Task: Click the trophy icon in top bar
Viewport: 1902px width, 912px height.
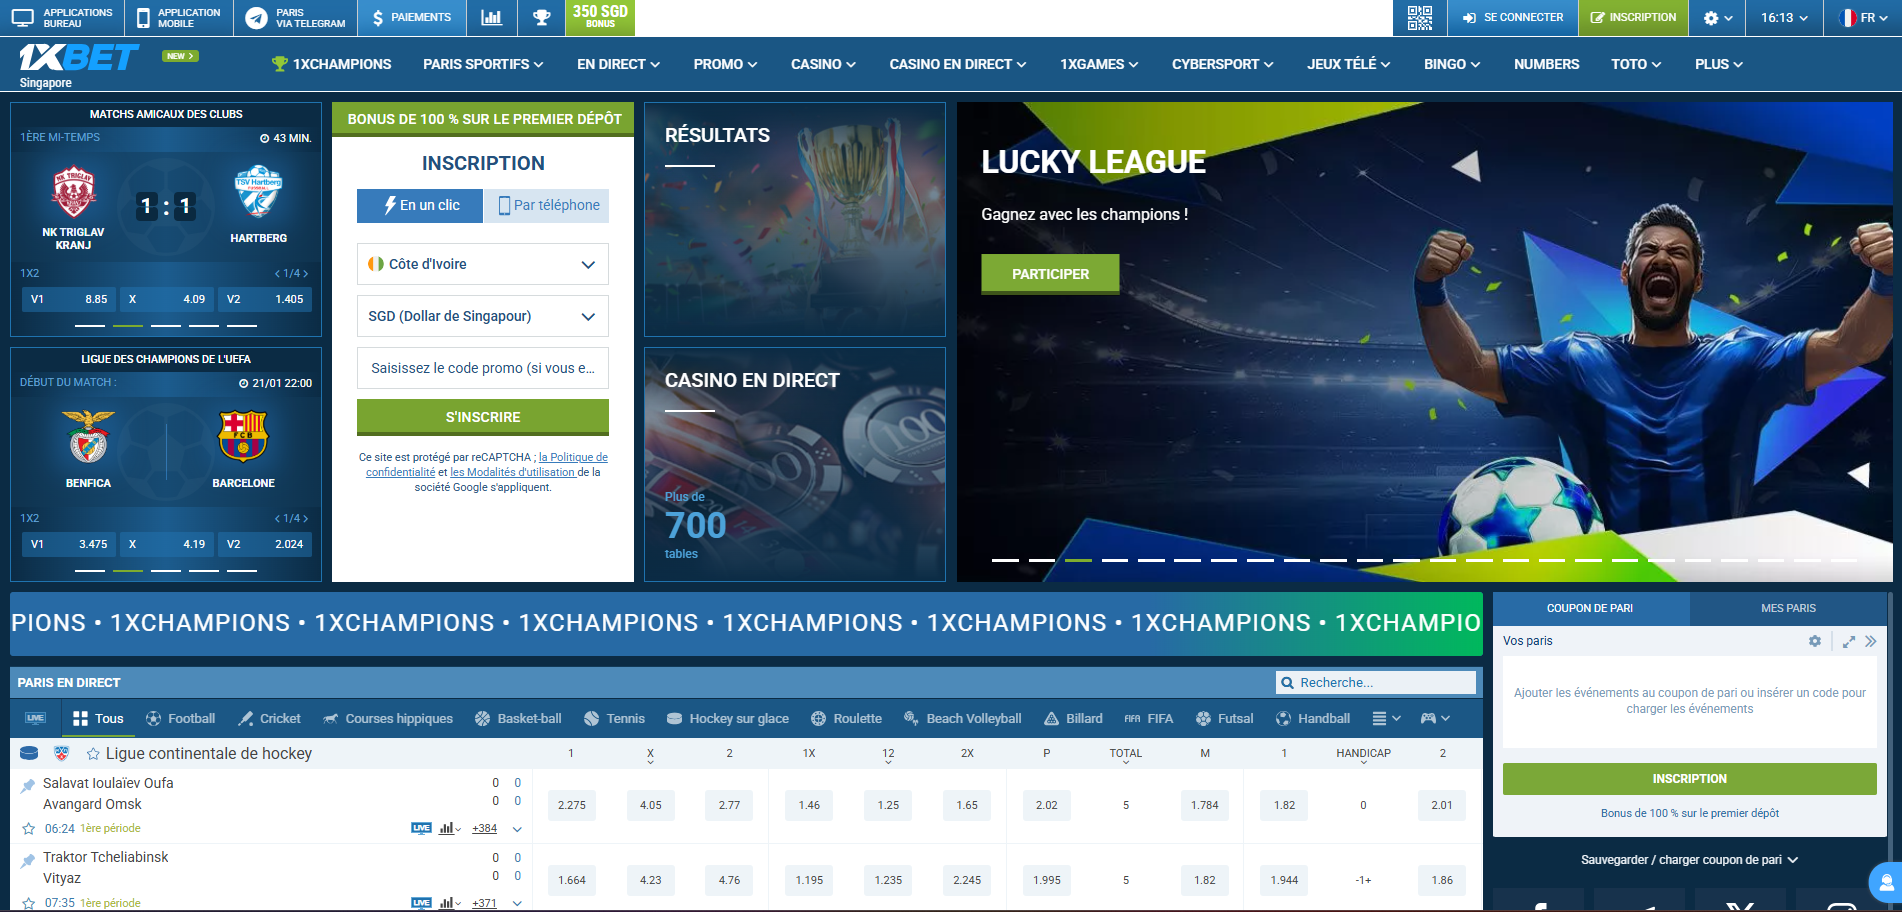Action: pos(542,18)
